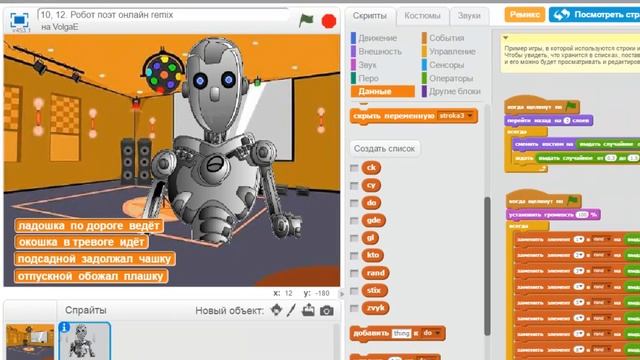Choose new sprite from library icon

click(276, 311)
